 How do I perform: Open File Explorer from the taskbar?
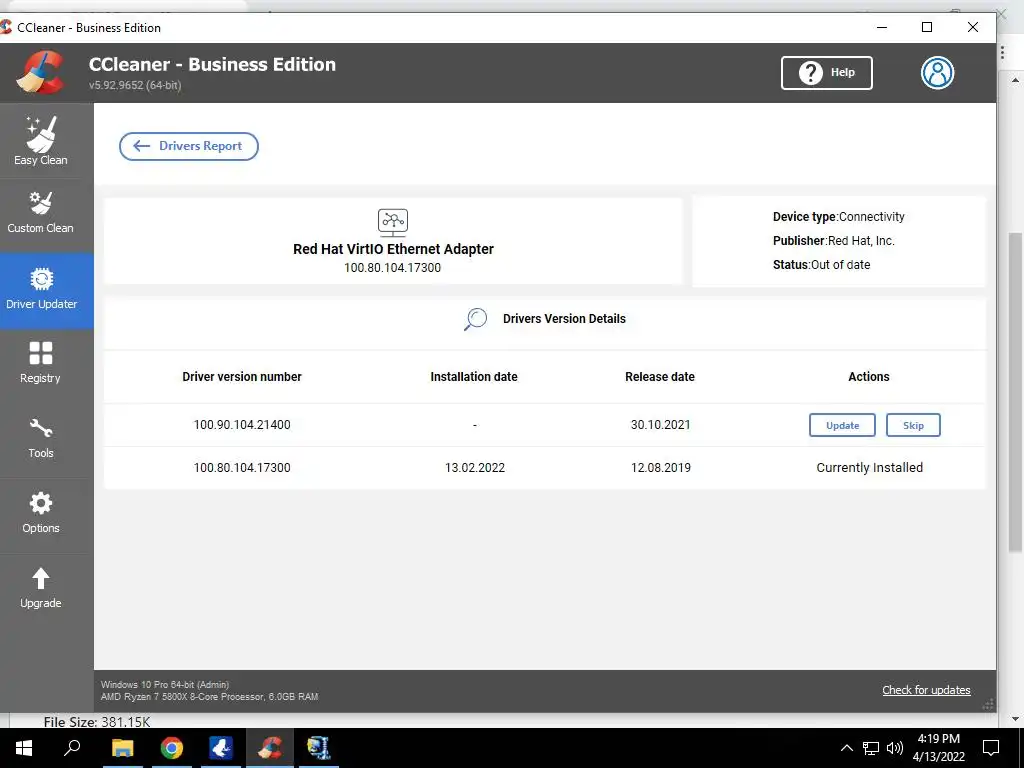[122, 748]
